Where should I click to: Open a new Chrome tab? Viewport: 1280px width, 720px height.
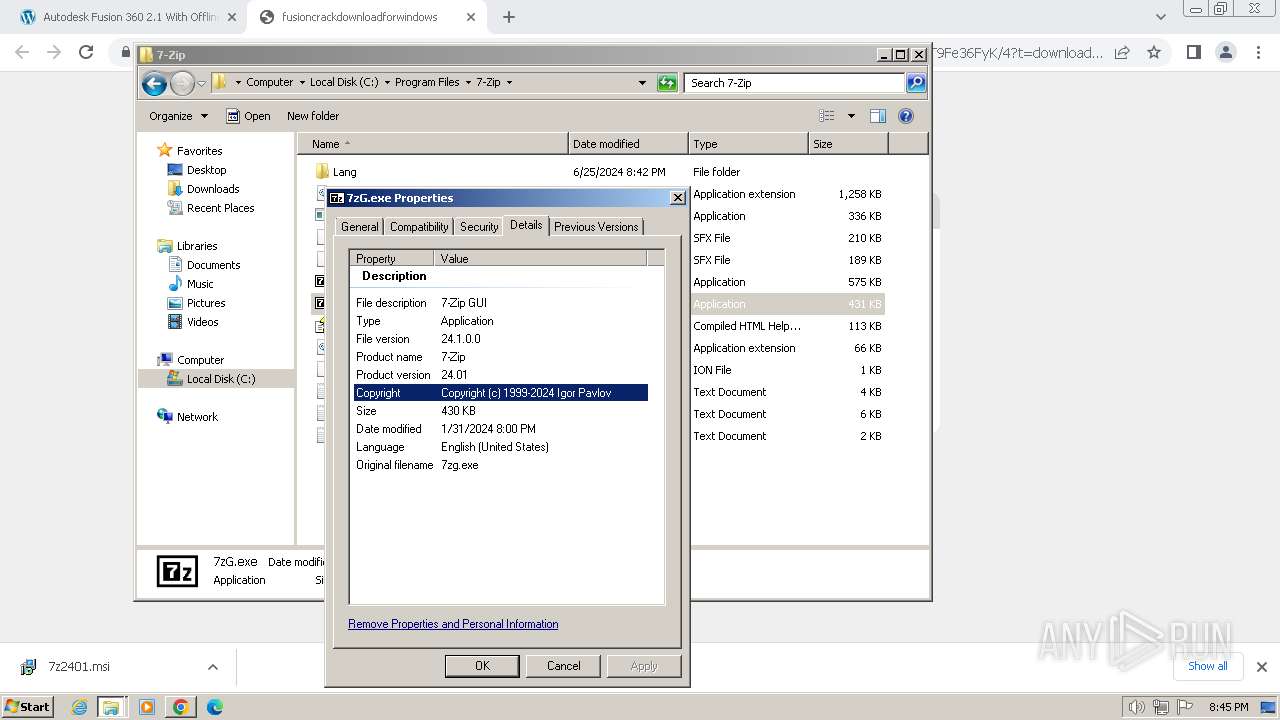(509, 17)
